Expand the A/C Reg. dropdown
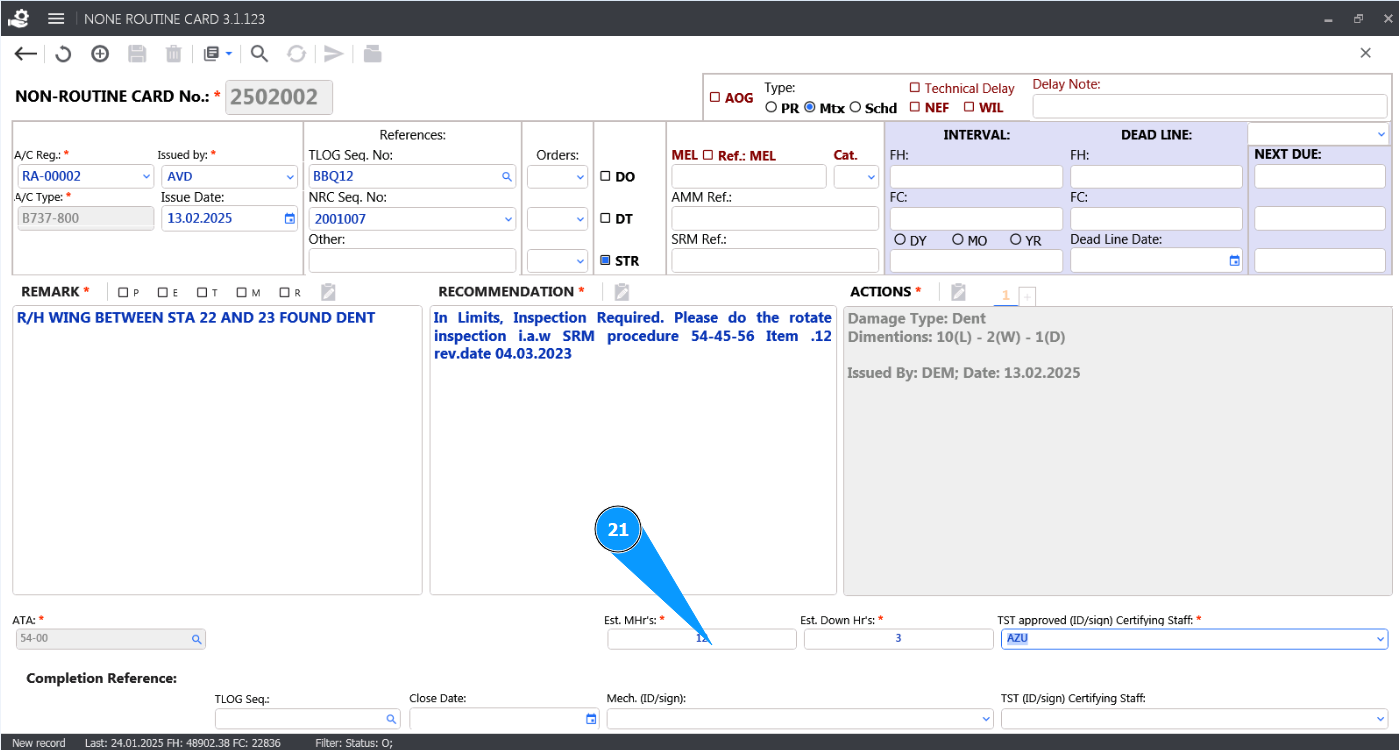 [146, 177]
